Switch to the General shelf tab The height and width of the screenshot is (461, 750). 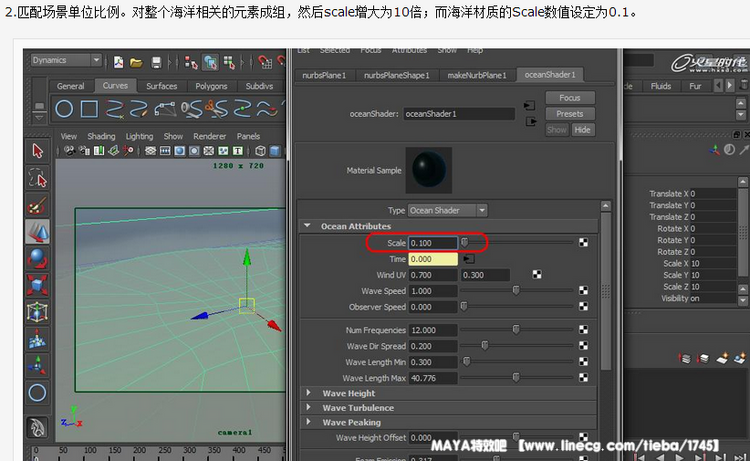click(x=70, y=86)
